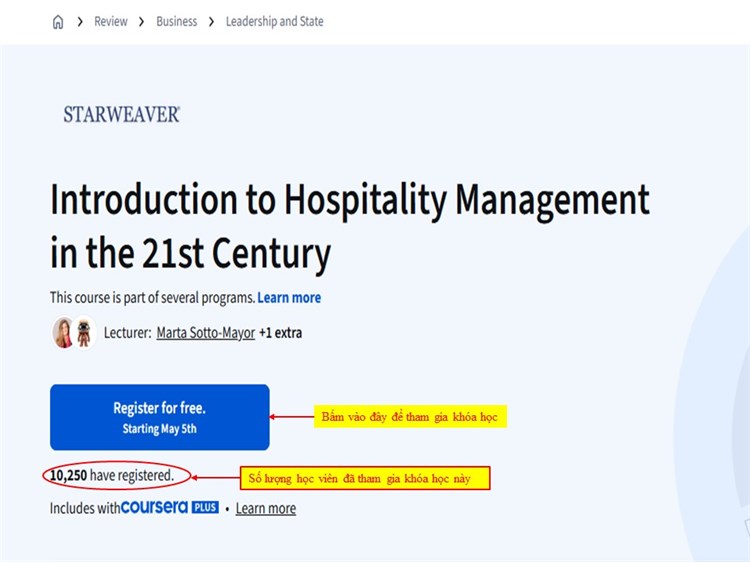
Task: Open the home icon in breadcrumb
Action: coord(58,22)
